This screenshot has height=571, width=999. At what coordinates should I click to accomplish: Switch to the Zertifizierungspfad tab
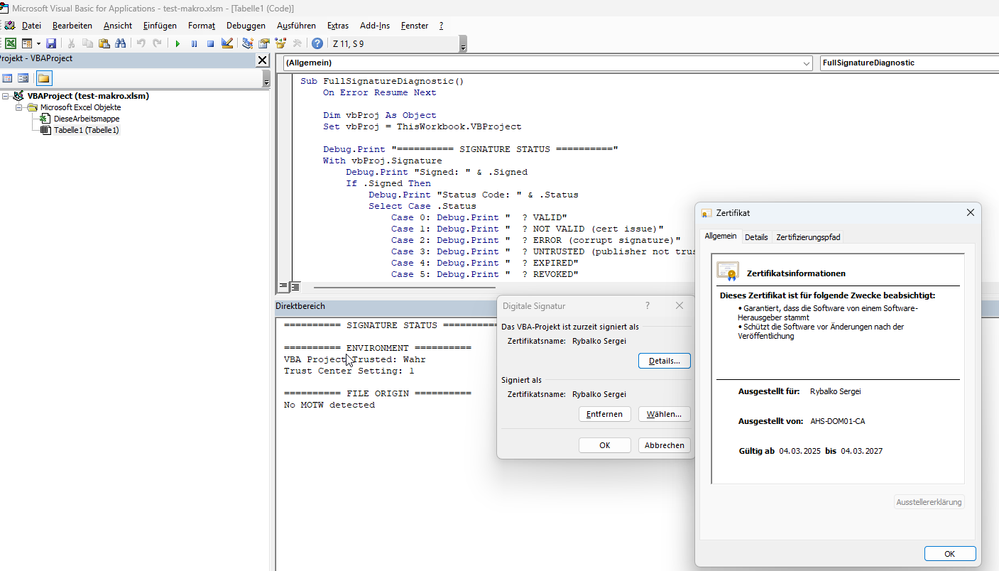pyautogui.click(x=808, y=237)
